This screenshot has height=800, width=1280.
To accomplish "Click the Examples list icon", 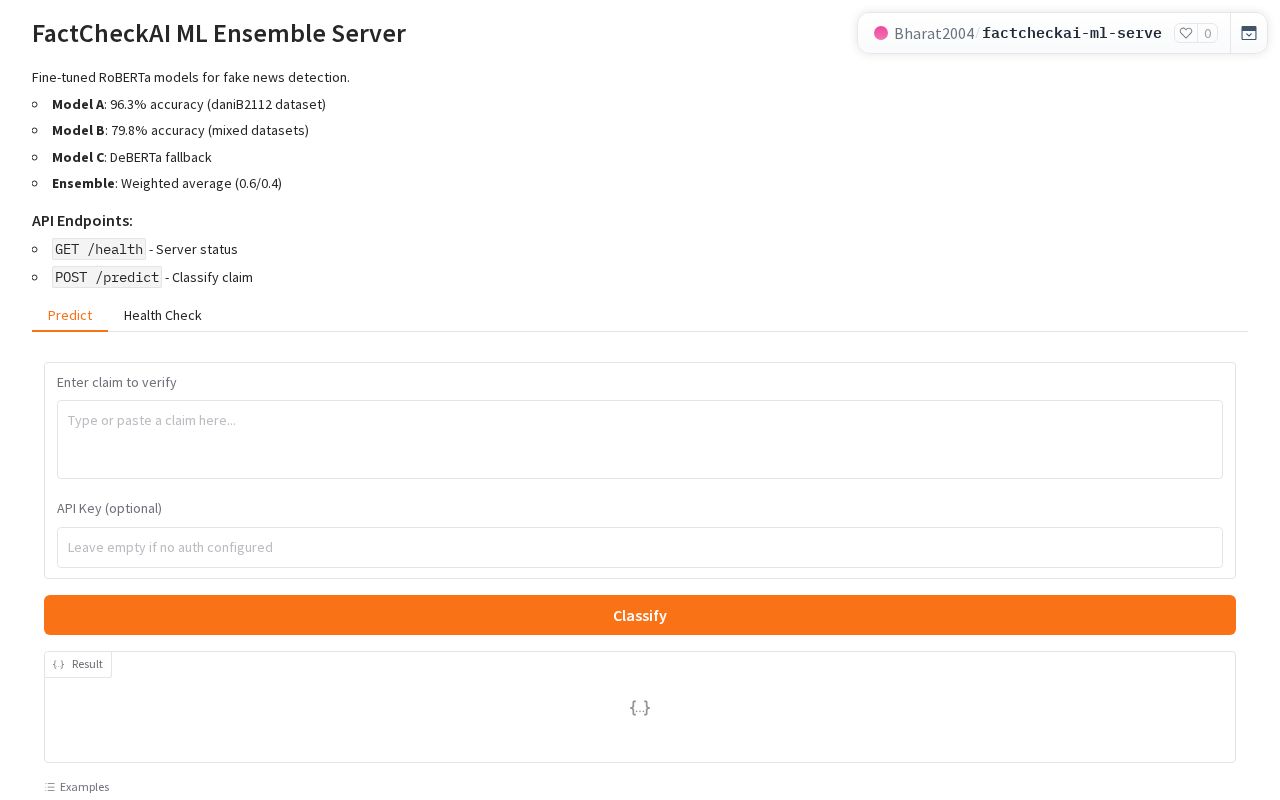I will tap(50, 787).
